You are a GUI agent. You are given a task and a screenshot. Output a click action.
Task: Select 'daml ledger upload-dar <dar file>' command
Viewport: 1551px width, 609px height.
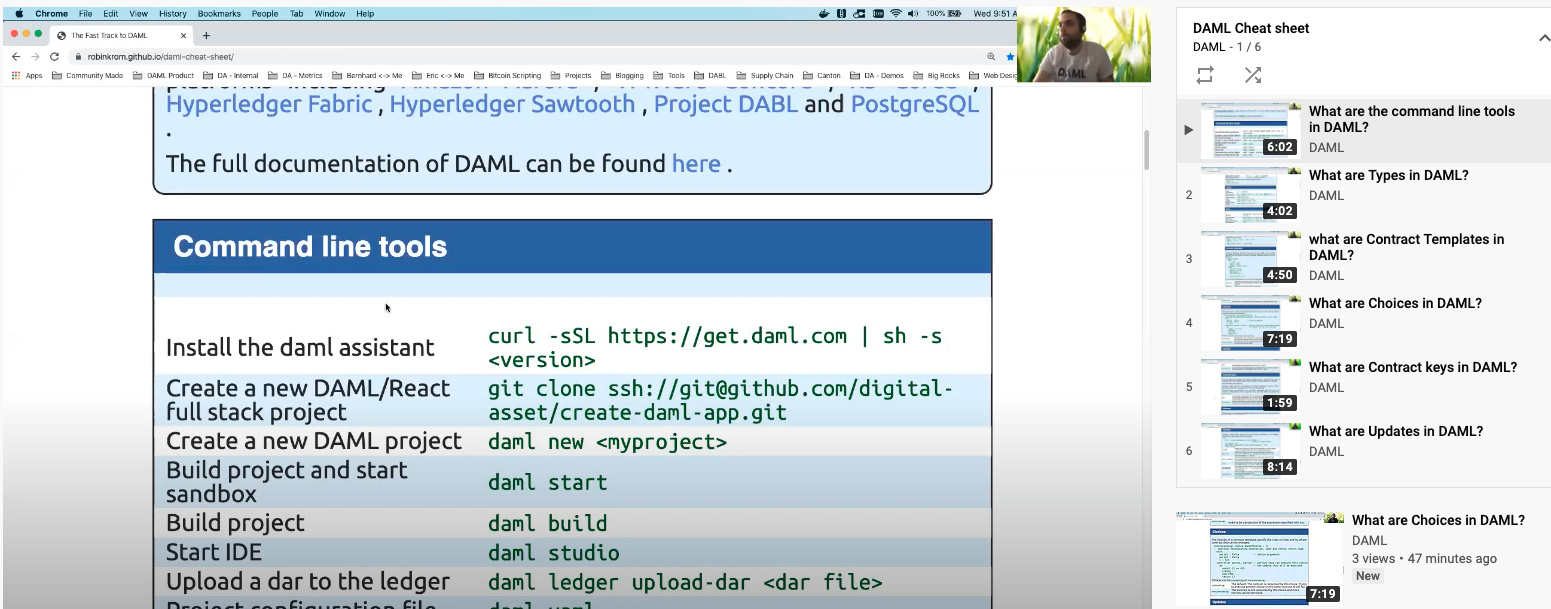click(685, 582)
